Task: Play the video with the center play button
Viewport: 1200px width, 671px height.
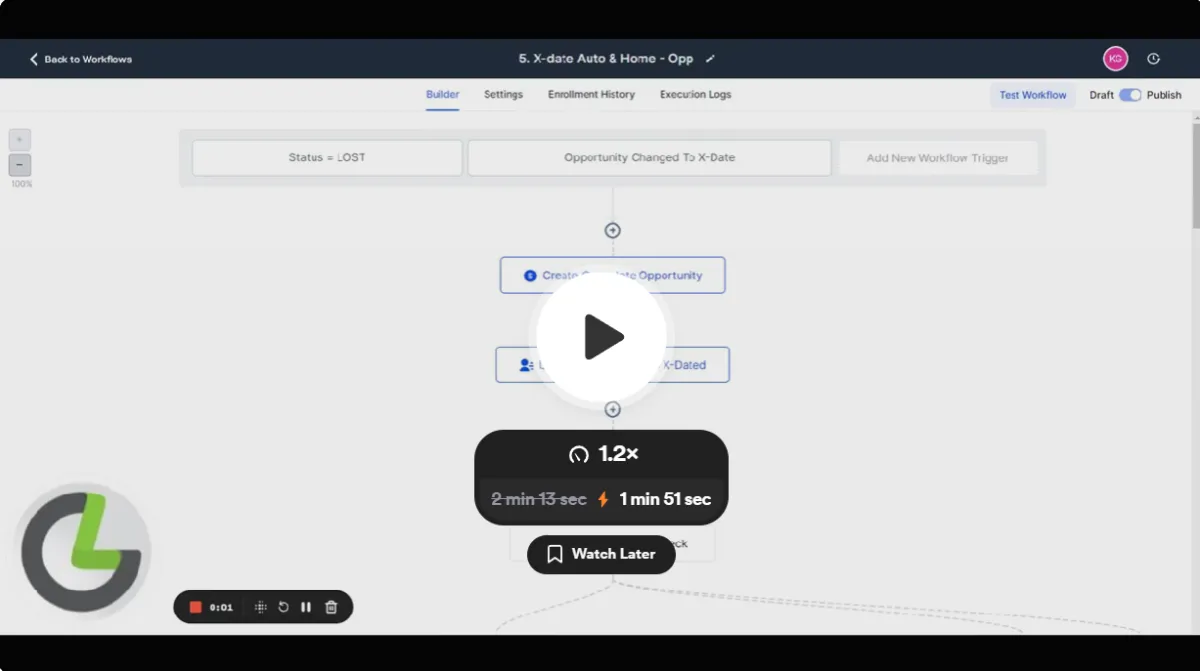Action: tap(601, 337)
